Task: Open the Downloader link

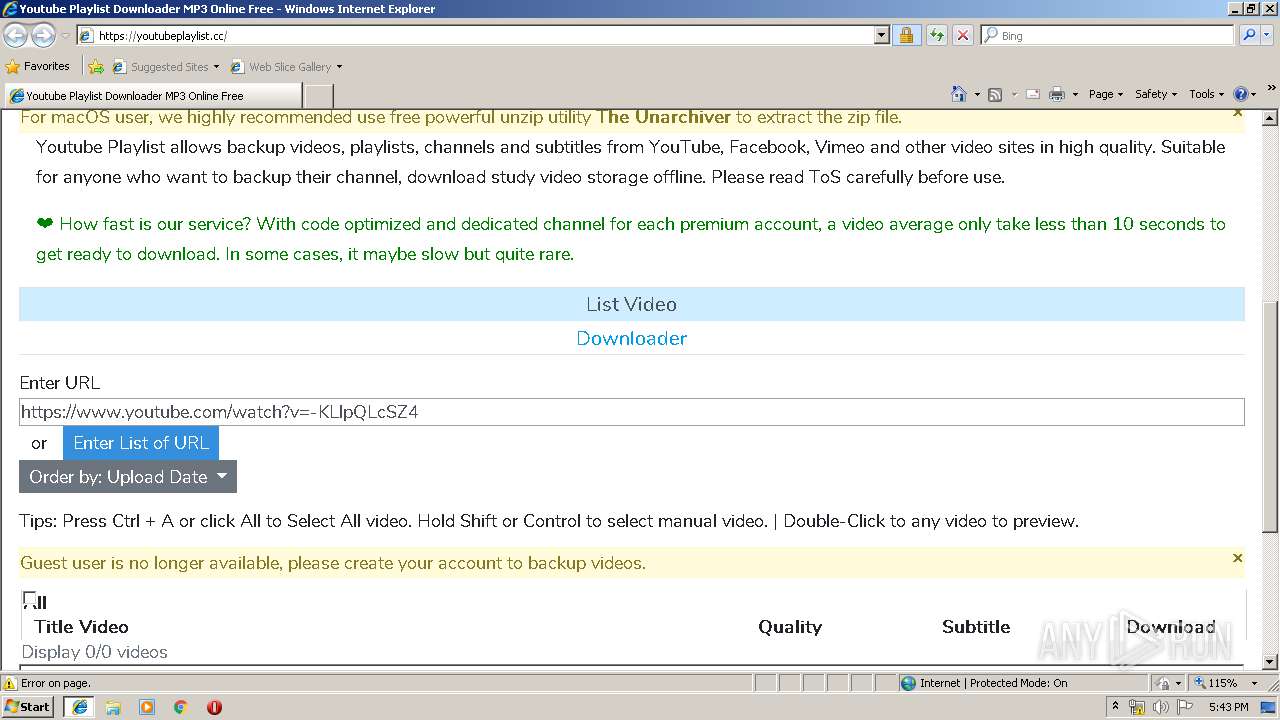Action: pos(631,338)
